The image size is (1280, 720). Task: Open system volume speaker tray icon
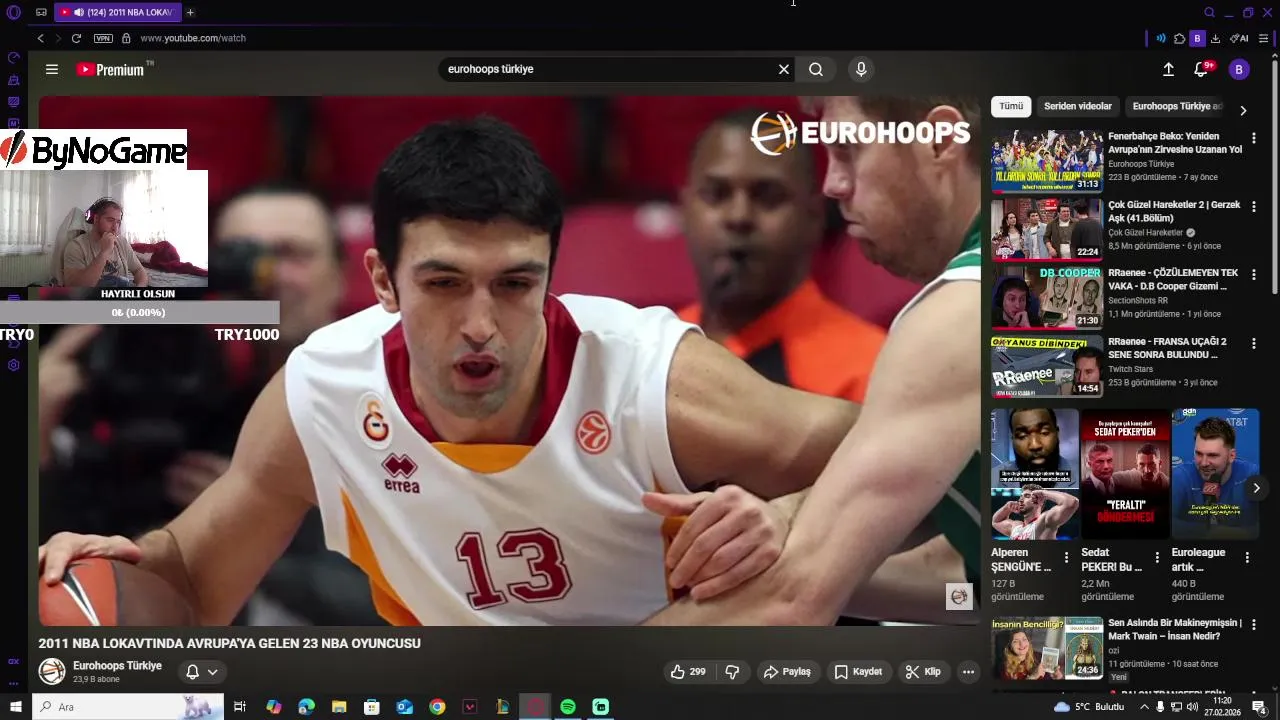[1192, 707]
